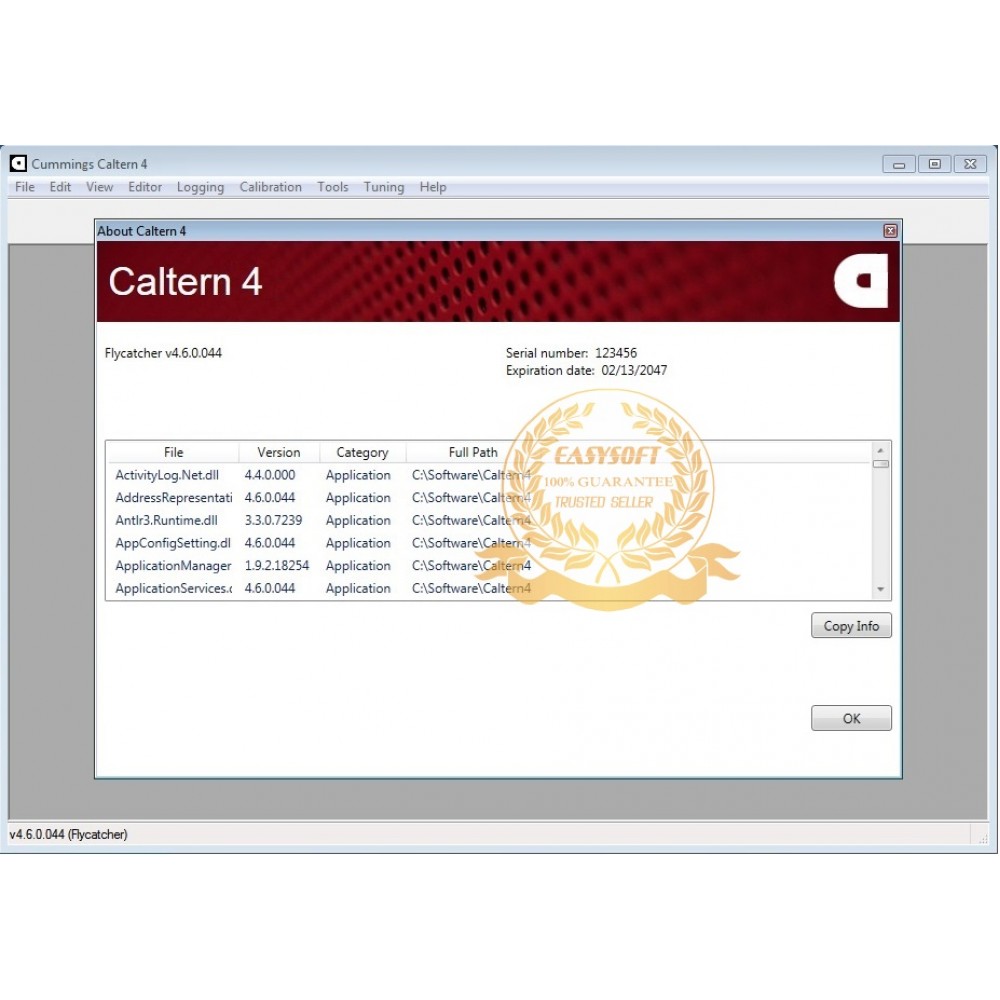Click the About Caltern 4 dialog title
This screenshot has width=1000, height=1000.
click(142, 231)
